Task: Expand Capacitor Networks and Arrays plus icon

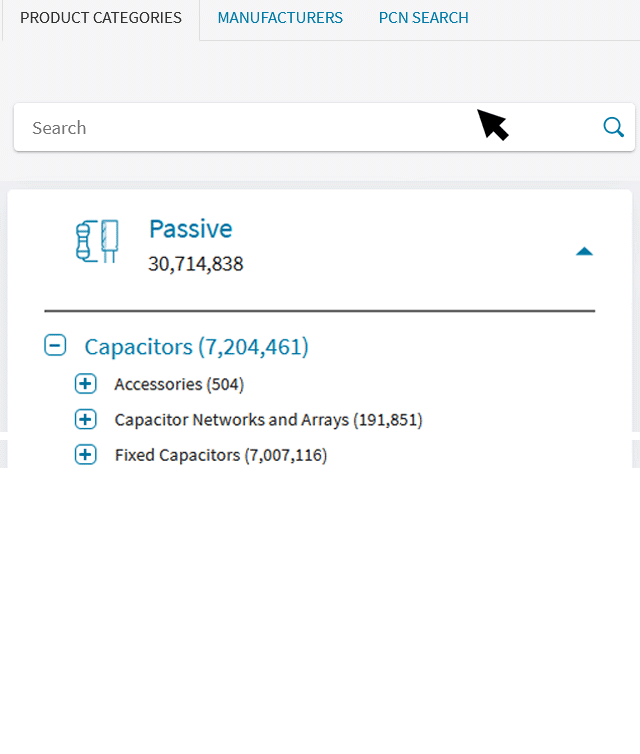Action: (x=86, y=420)
